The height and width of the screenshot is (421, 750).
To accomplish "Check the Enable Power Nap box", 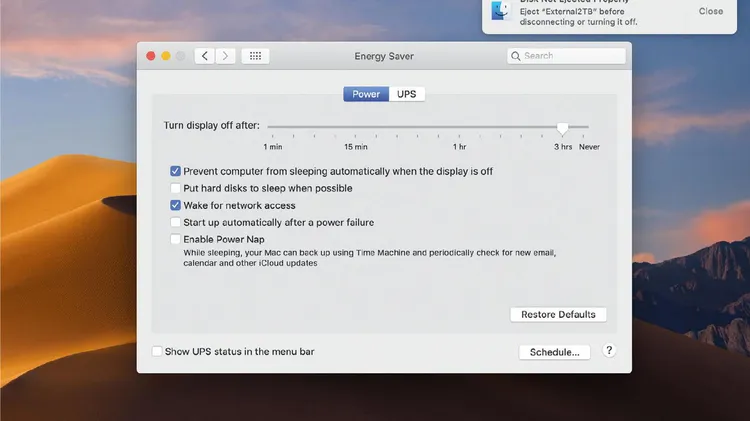I will (x=176, y=239).
